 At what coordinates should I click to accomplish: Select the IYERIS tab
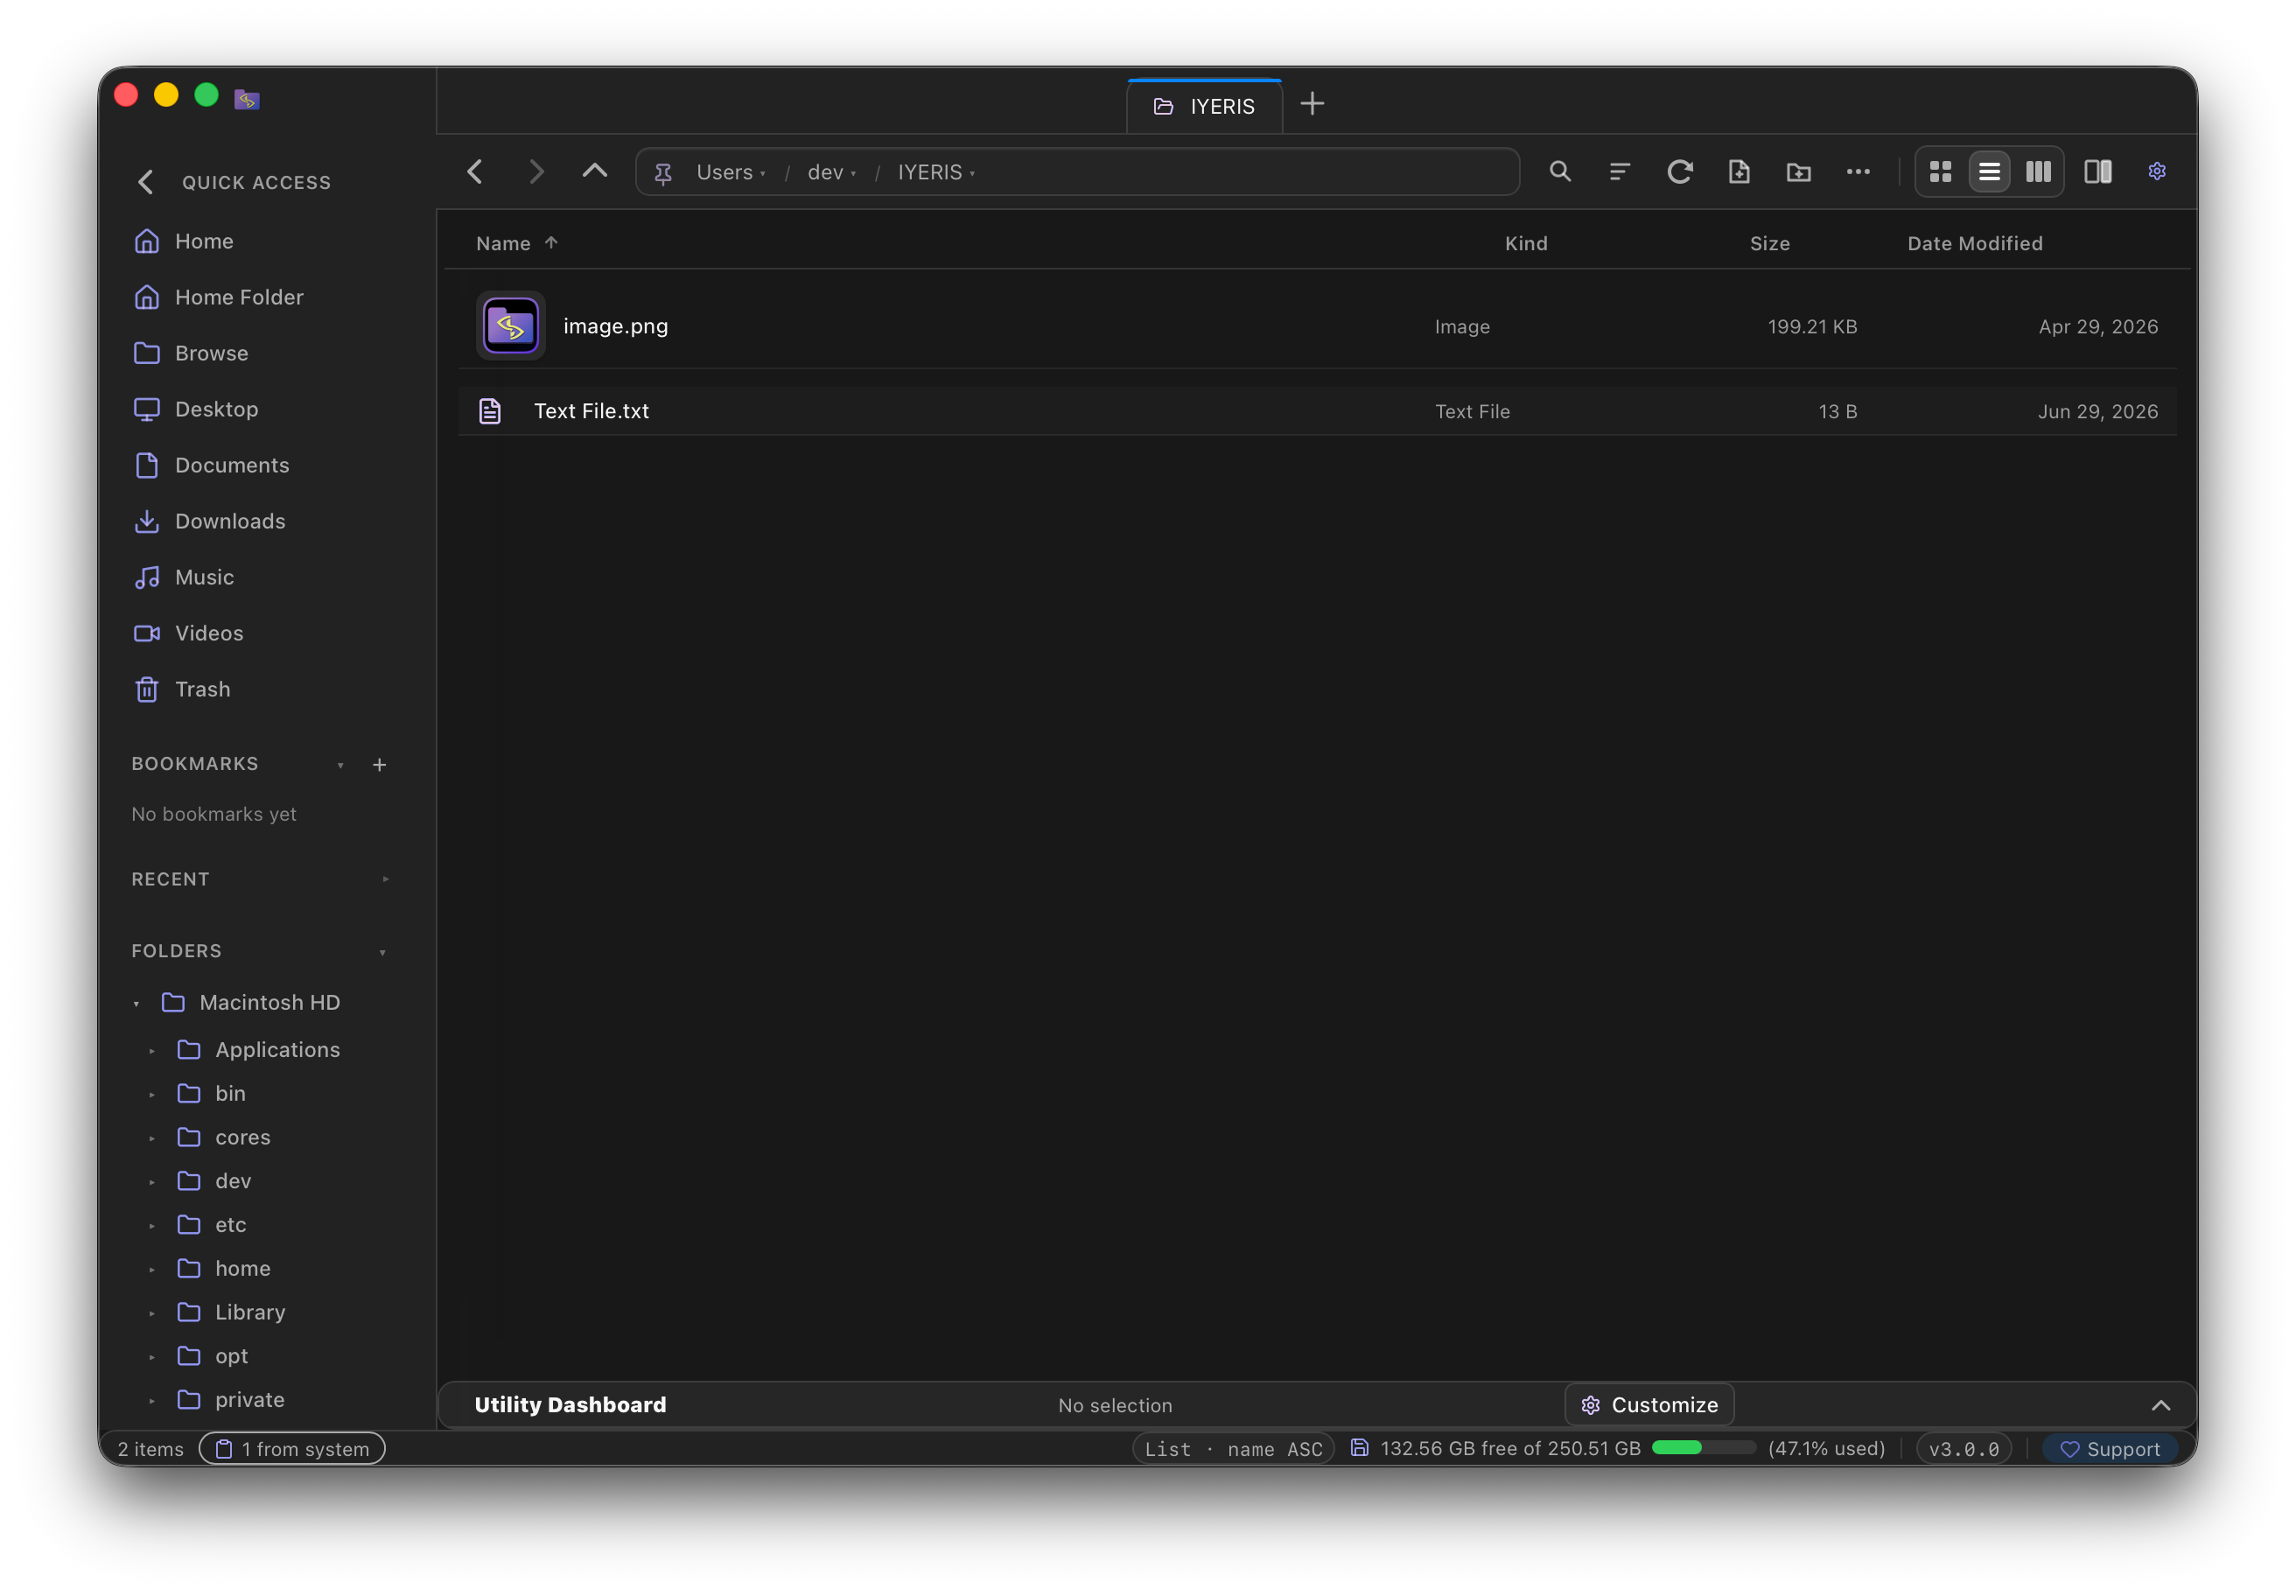tap(1204, 106)
